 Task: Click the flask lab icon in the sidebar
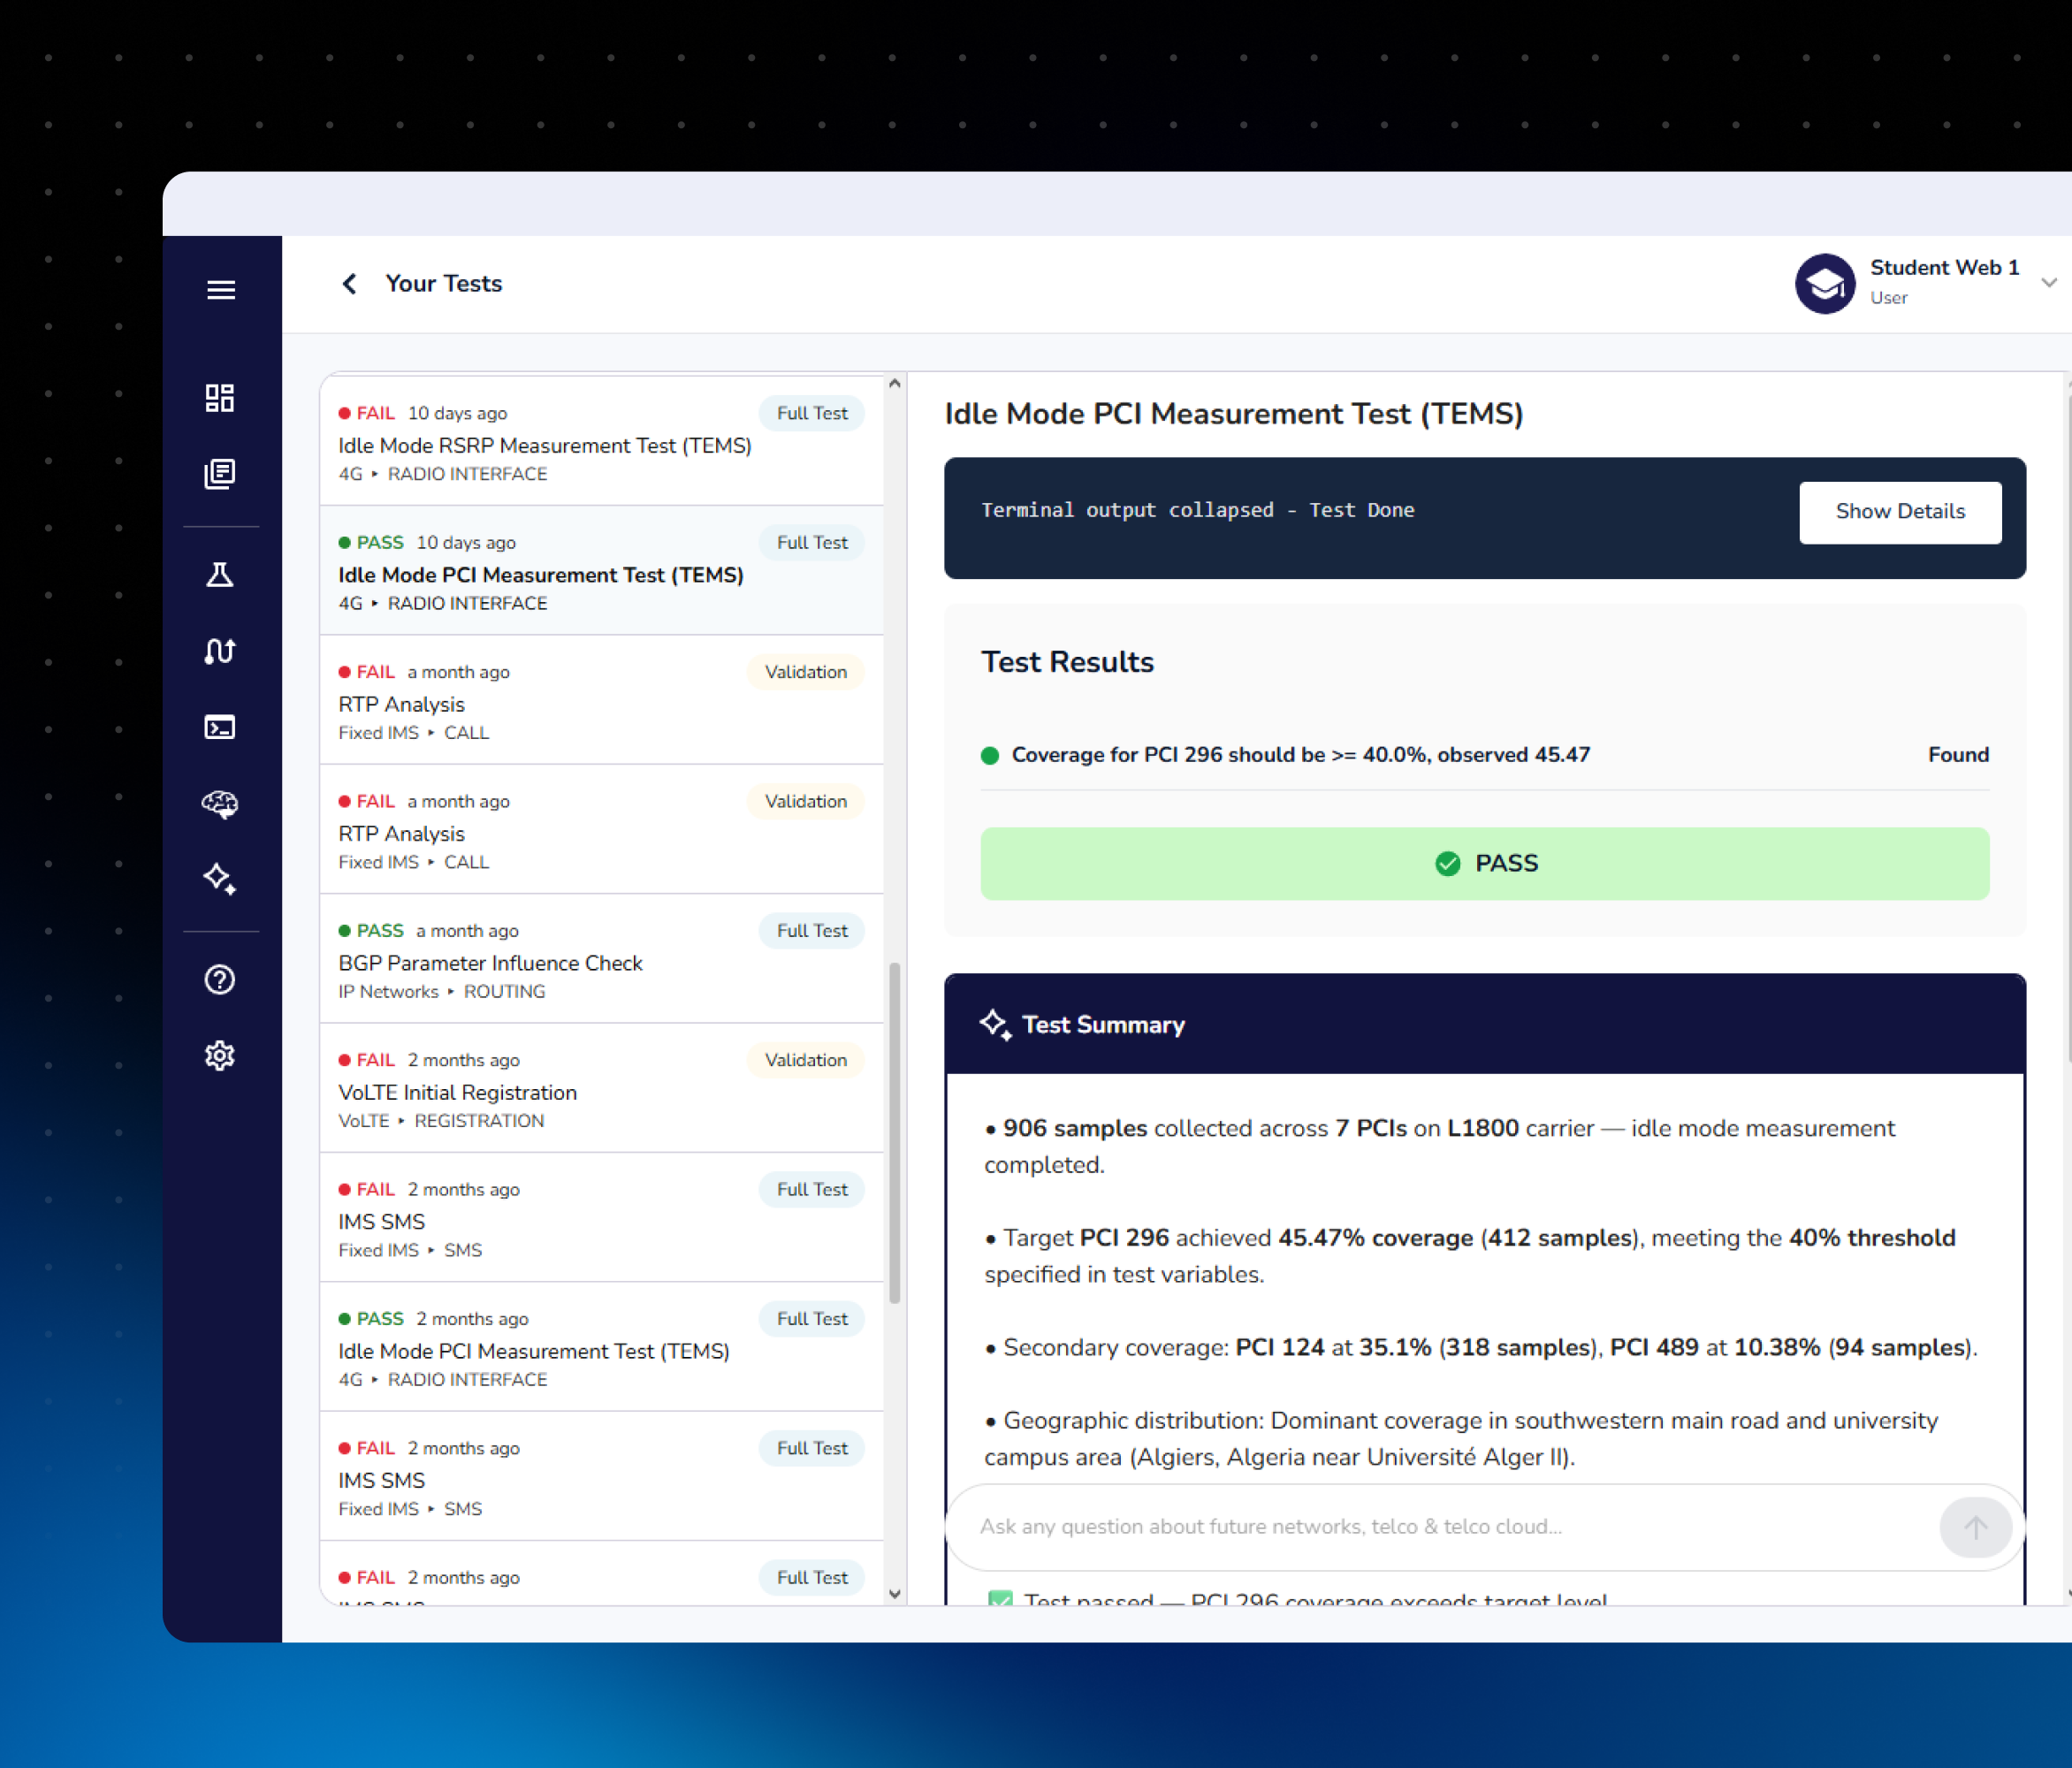pyautogui.click(x=220, y=575)
